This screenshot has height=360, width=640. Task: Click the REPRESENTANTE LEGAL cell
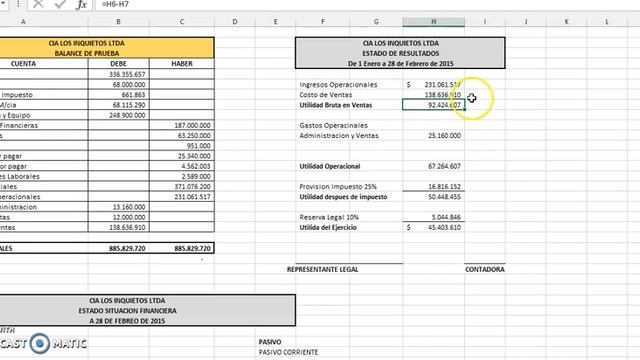coord(322,269)
